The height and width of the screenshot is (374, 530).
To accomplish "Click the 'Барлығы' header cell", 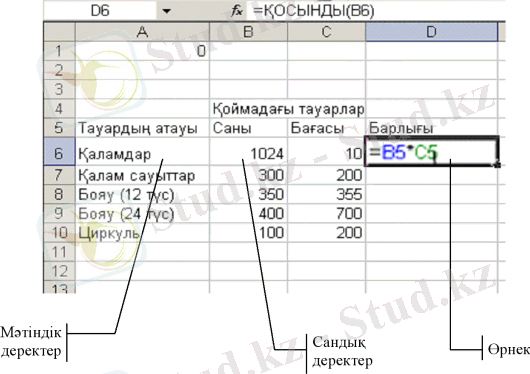I will click(432, 128).
